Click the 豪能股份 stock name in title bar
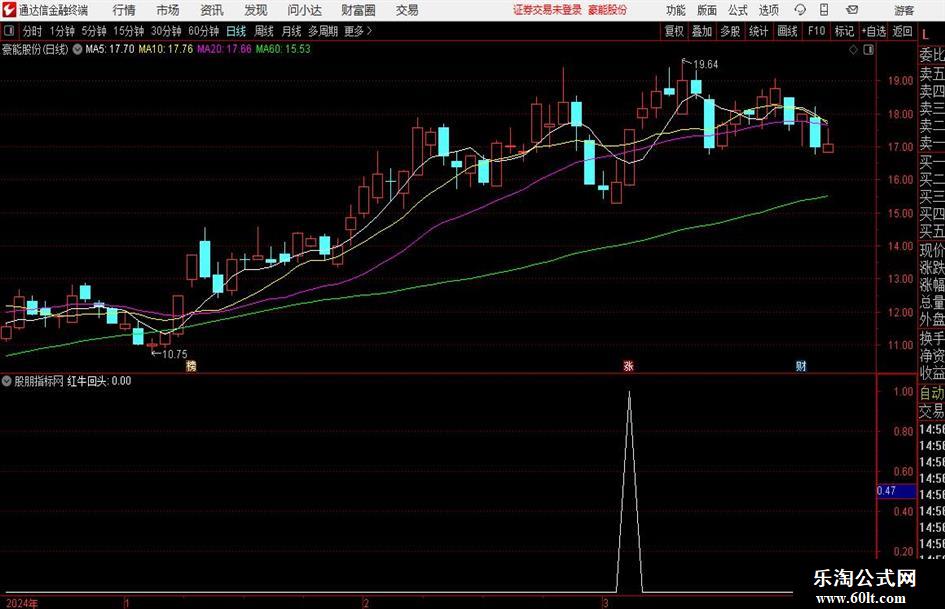The image size is (945, 609). coord(607,10)
